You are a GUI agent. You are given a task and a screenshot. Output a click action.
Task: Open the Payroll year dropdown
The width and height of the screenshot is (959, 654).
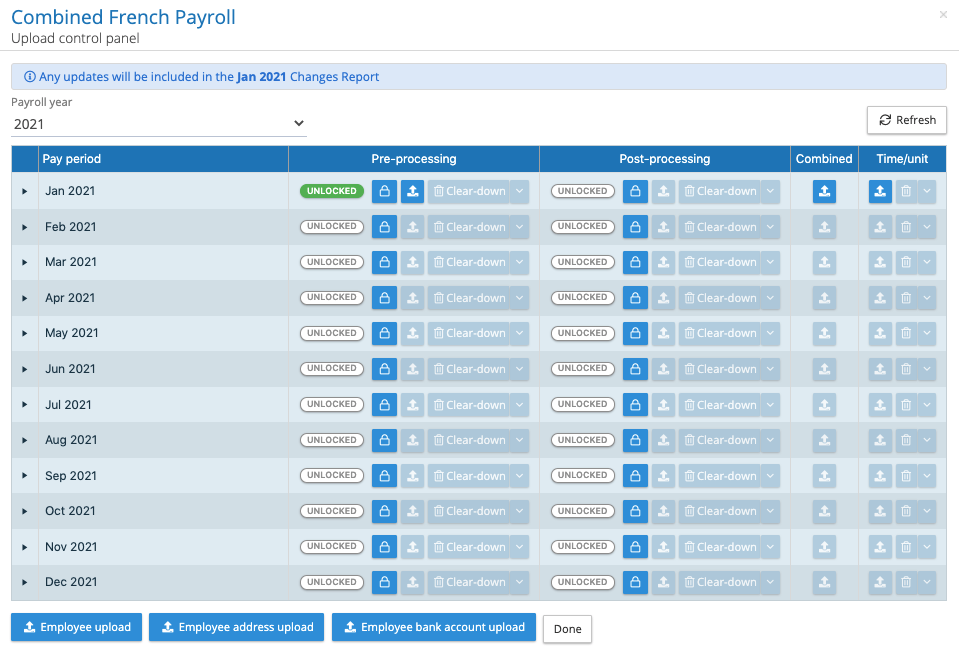tap(159, 123)
